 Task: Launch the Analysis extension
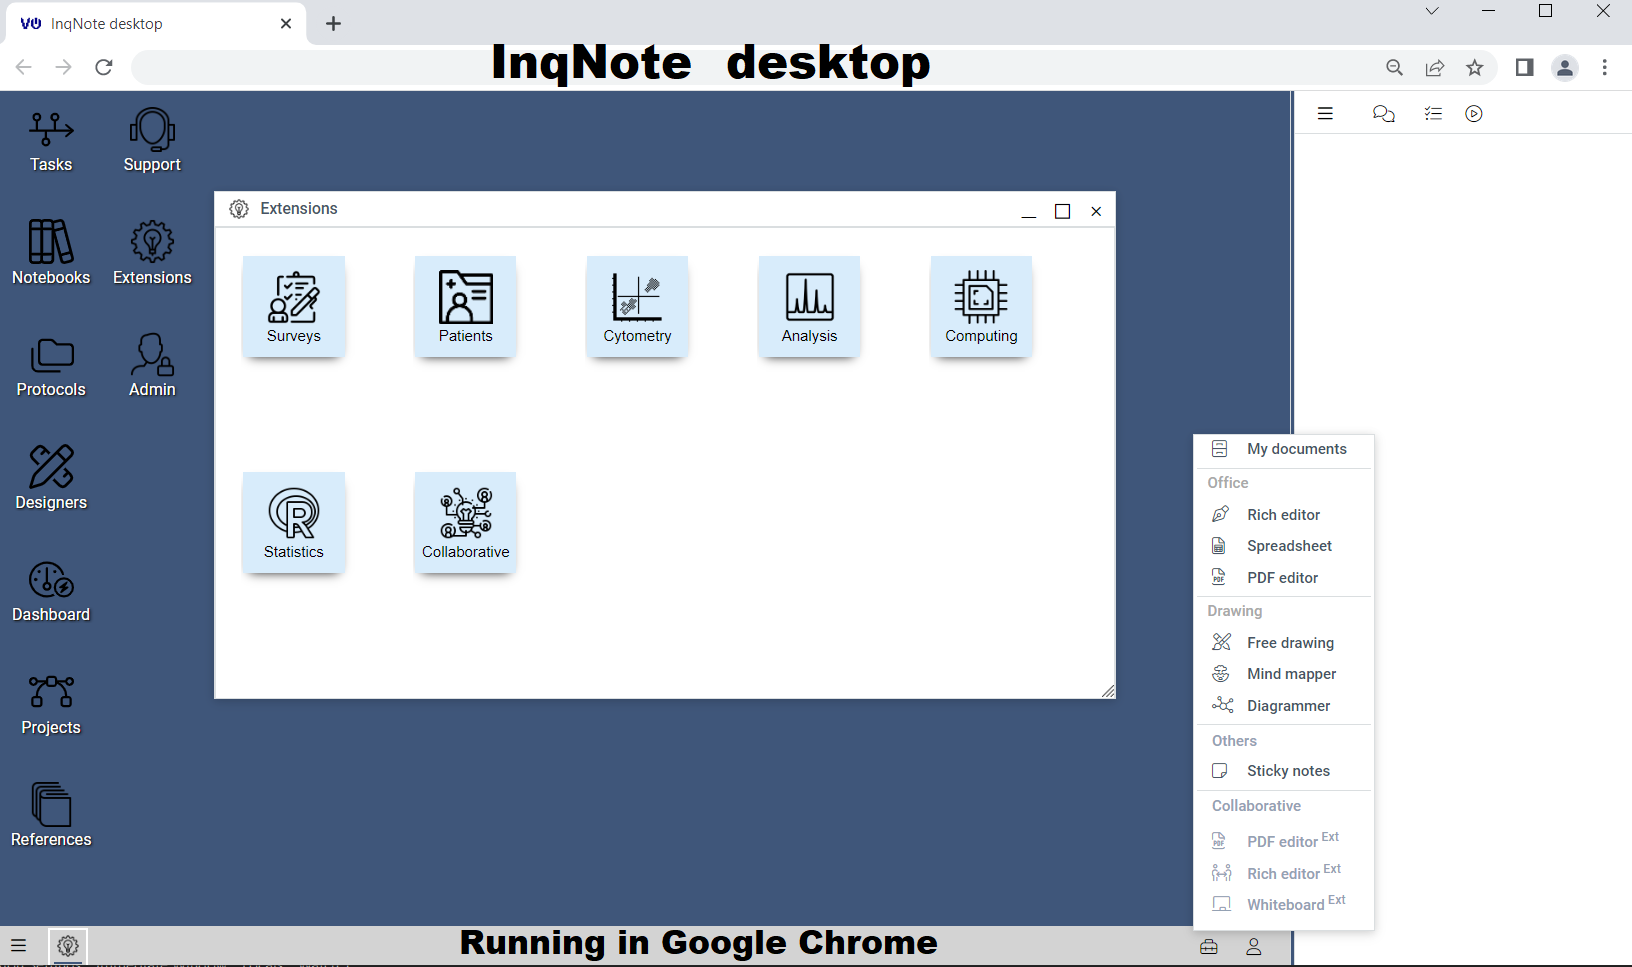810,306
